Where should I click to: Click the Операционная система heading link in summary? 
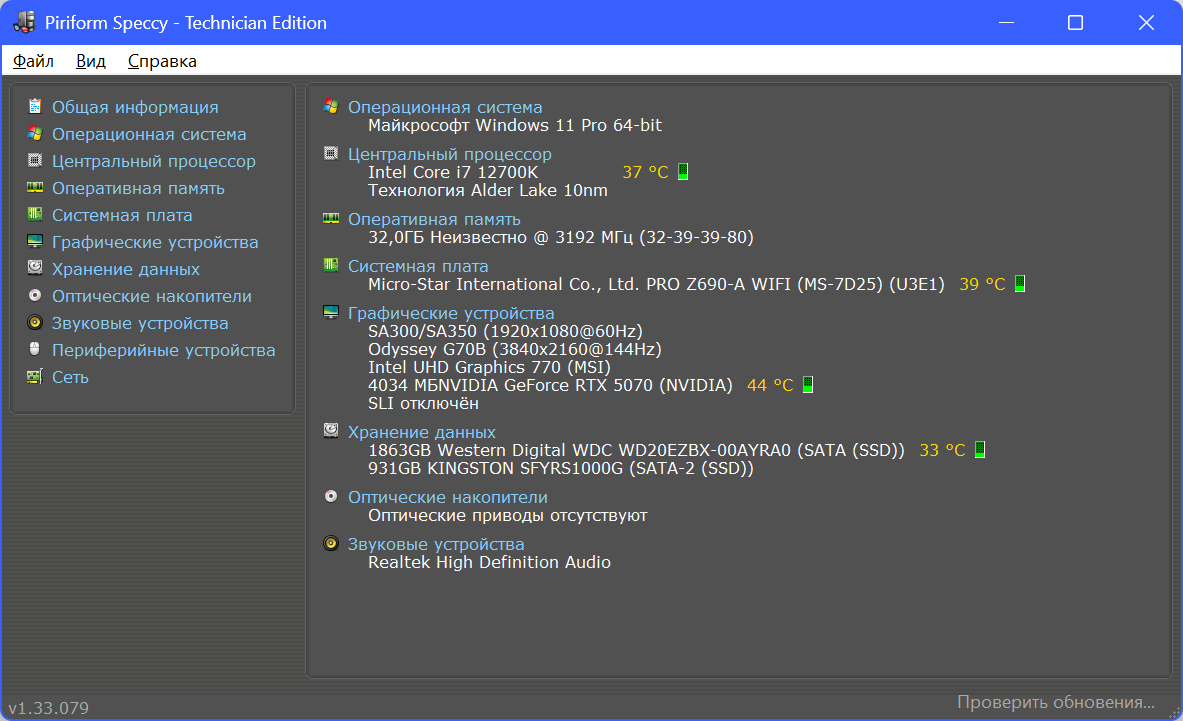[x=445, y=107]
